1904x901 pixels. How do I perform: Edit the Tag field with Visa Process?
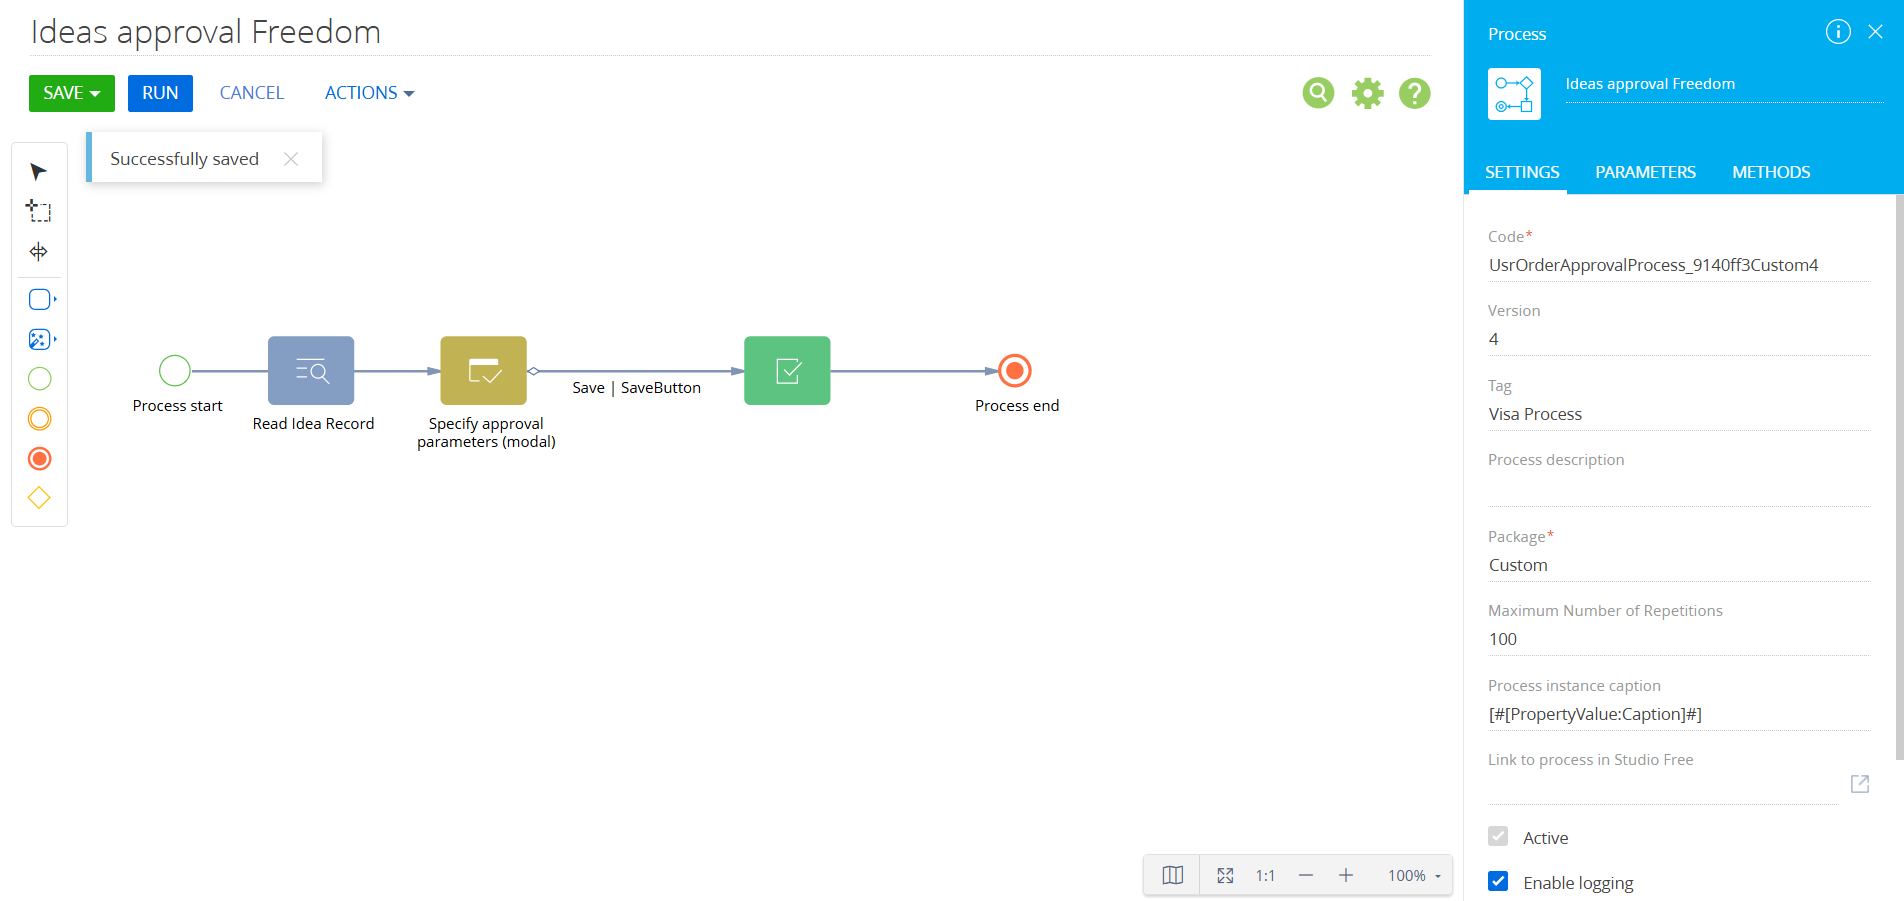tap(1679, 414)
